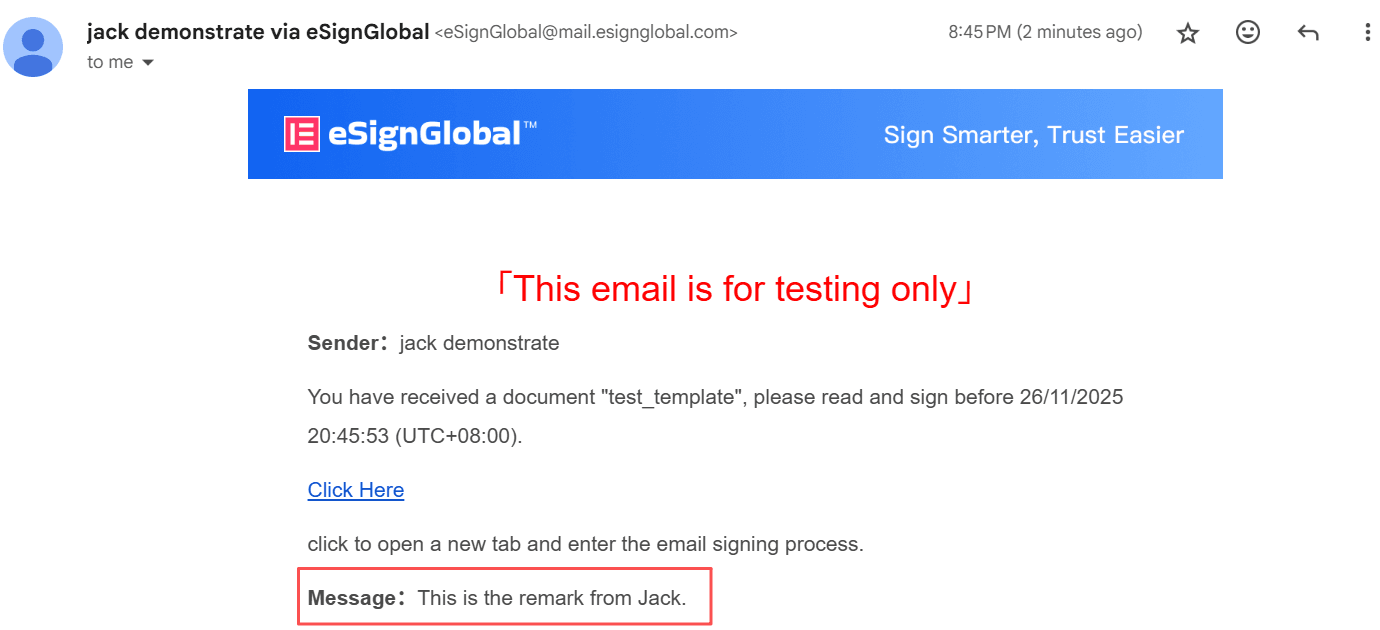The width and height of the screenshot is (1380, 630).
Task: Open the "Click Here" signing link
Action: coord(356,490)
